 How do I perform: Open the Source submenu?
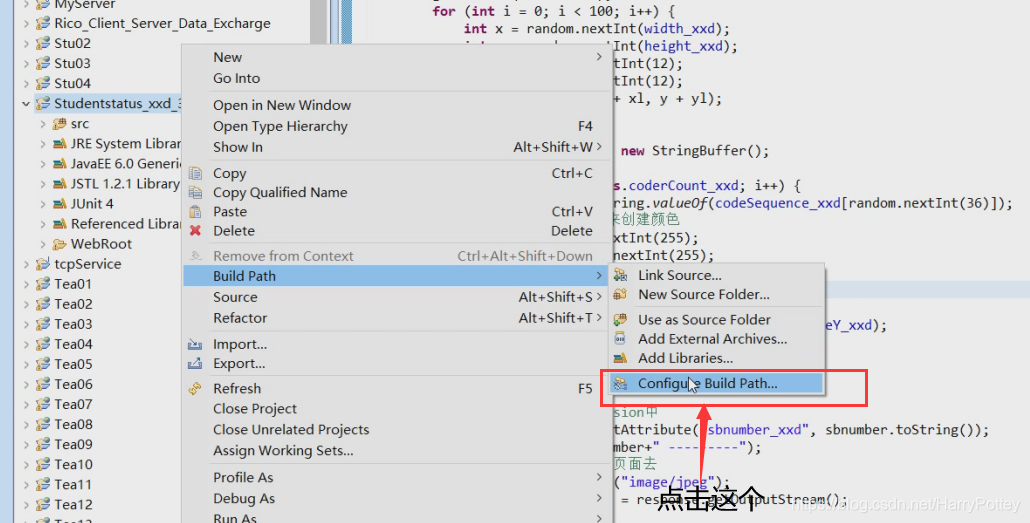point(396,297)
